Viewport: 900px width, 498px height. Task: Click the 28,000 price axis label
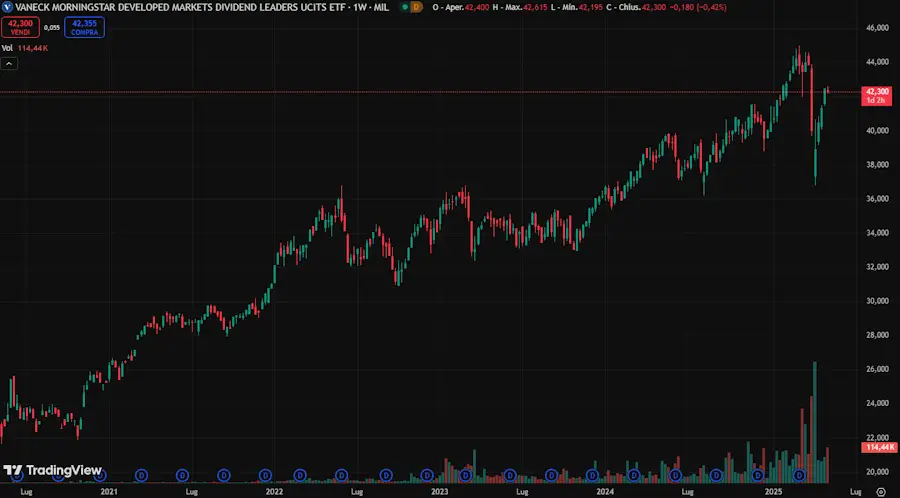877,335
